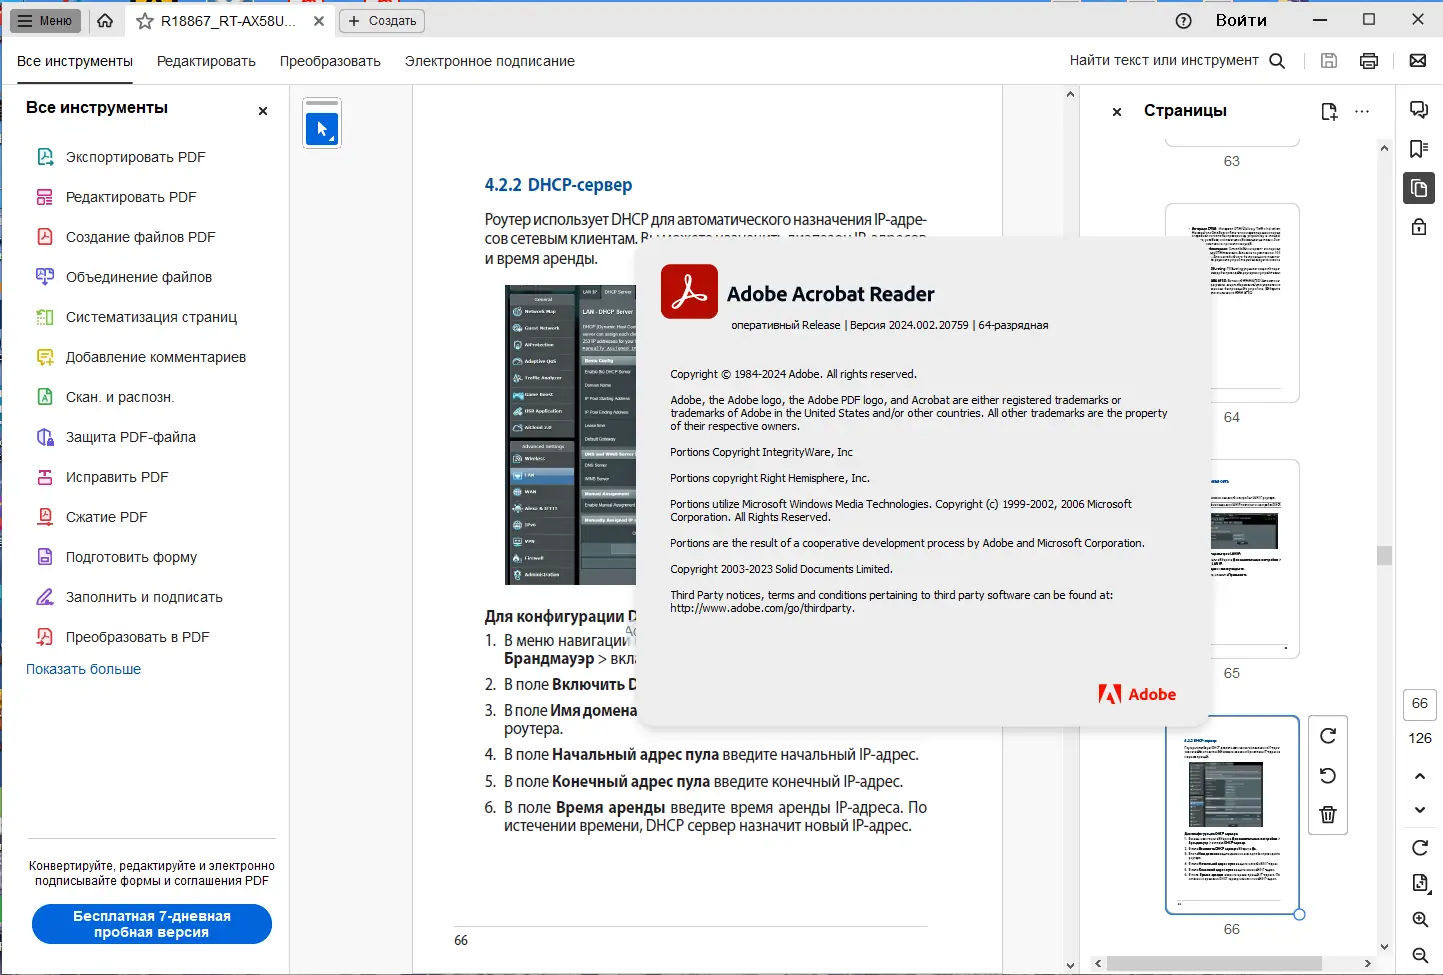
Task: Click the Создать new tab button
Action: coord(382,20)
